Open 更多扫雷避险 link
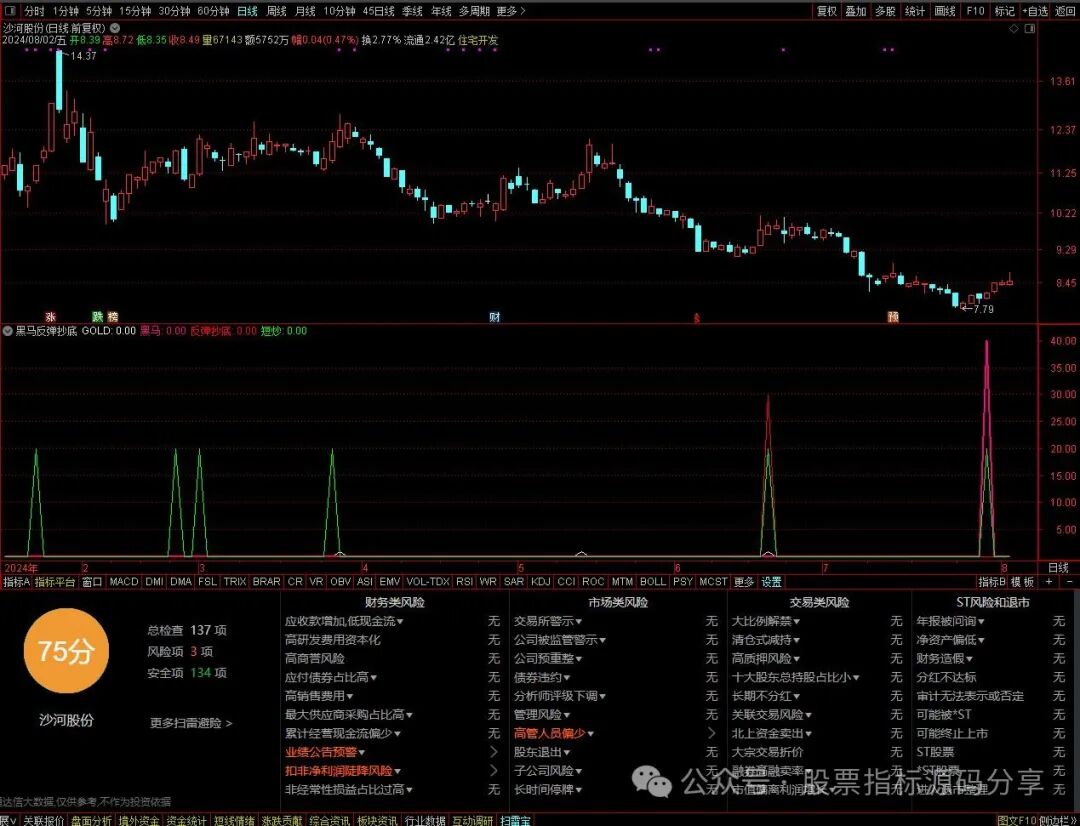This screenshot has width=1080, height=826. coord(191,723)
